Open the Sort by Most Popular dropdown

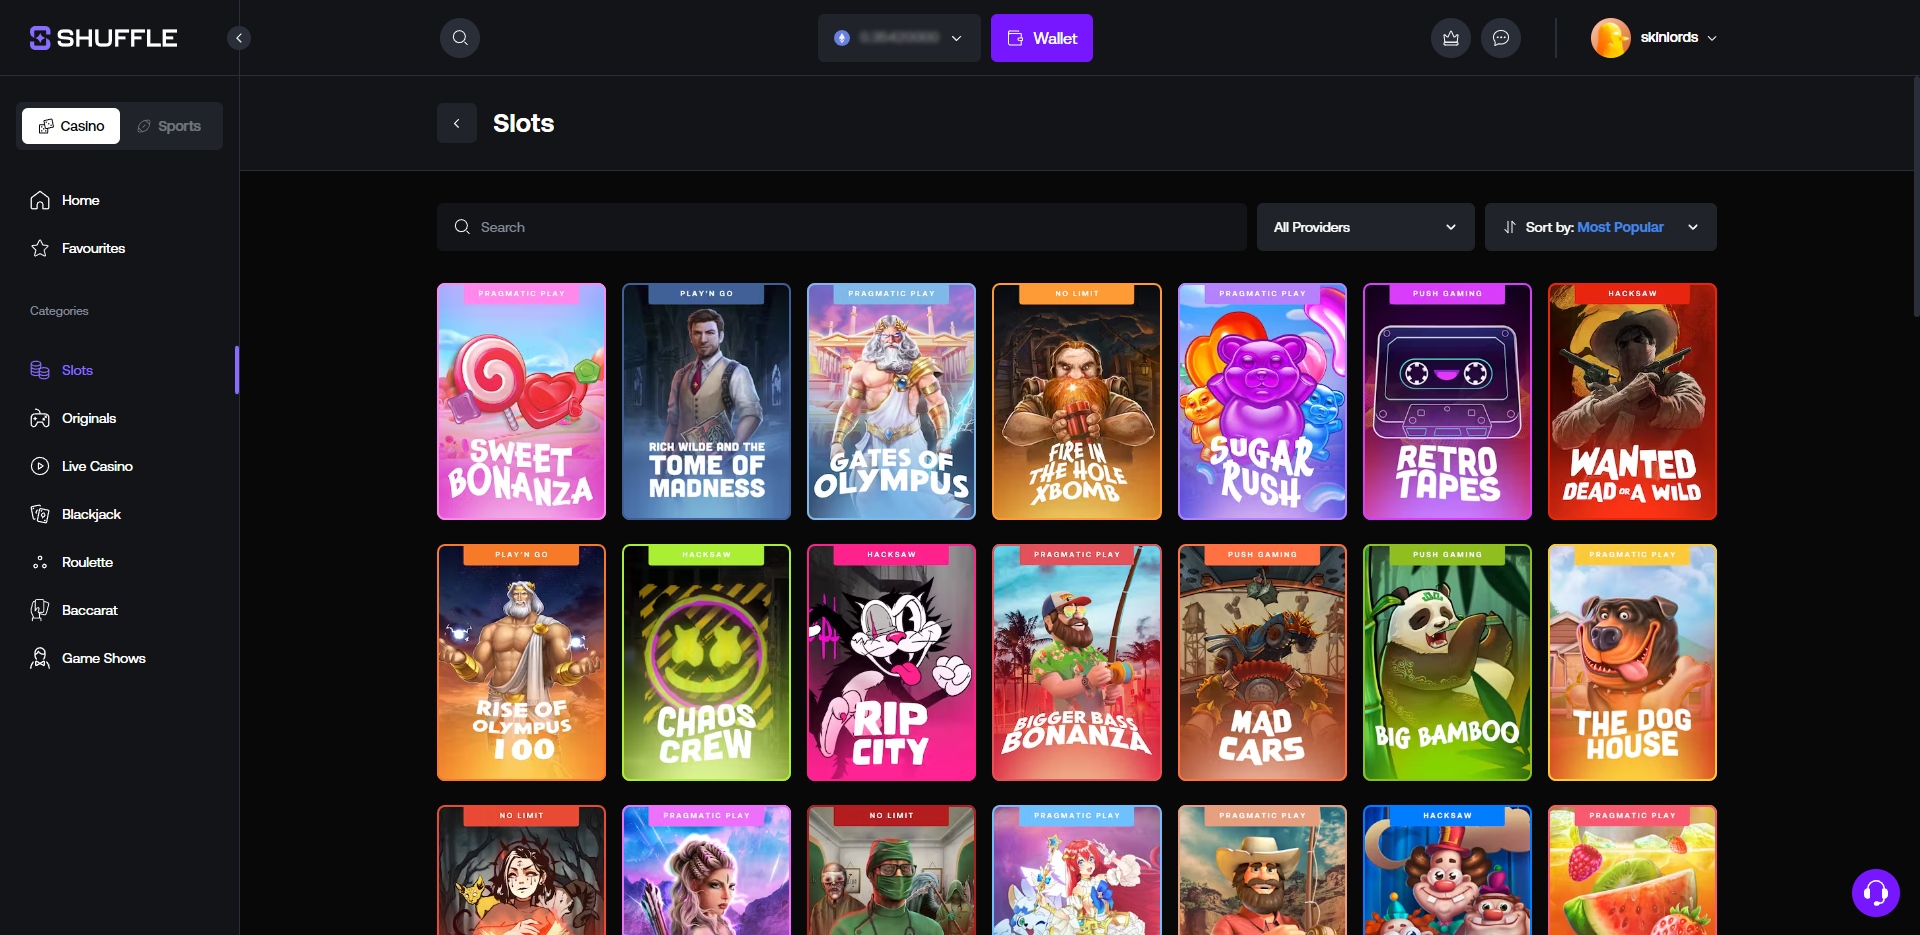[1599, 227]
